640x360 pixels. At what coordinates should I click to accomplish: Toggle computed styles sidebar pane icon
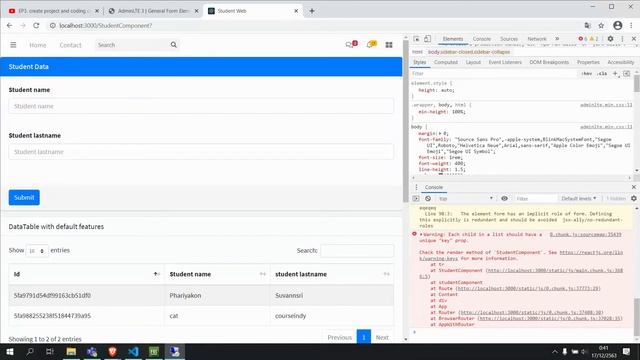click(627, 73)
